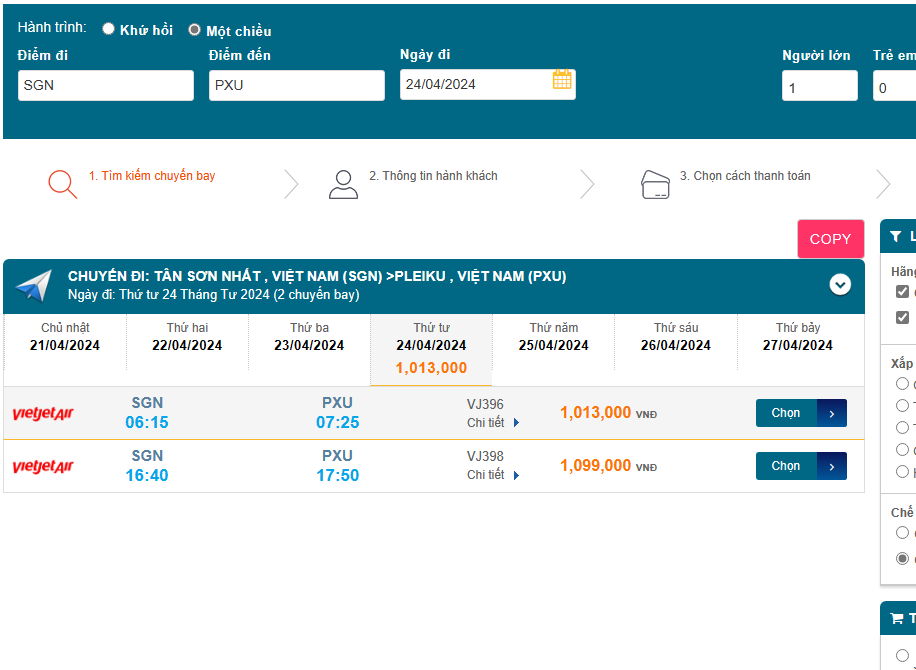Collapse the departure flights panel chevron
Viewport: 916px width, 670px height.
click(x=840, y=285)
